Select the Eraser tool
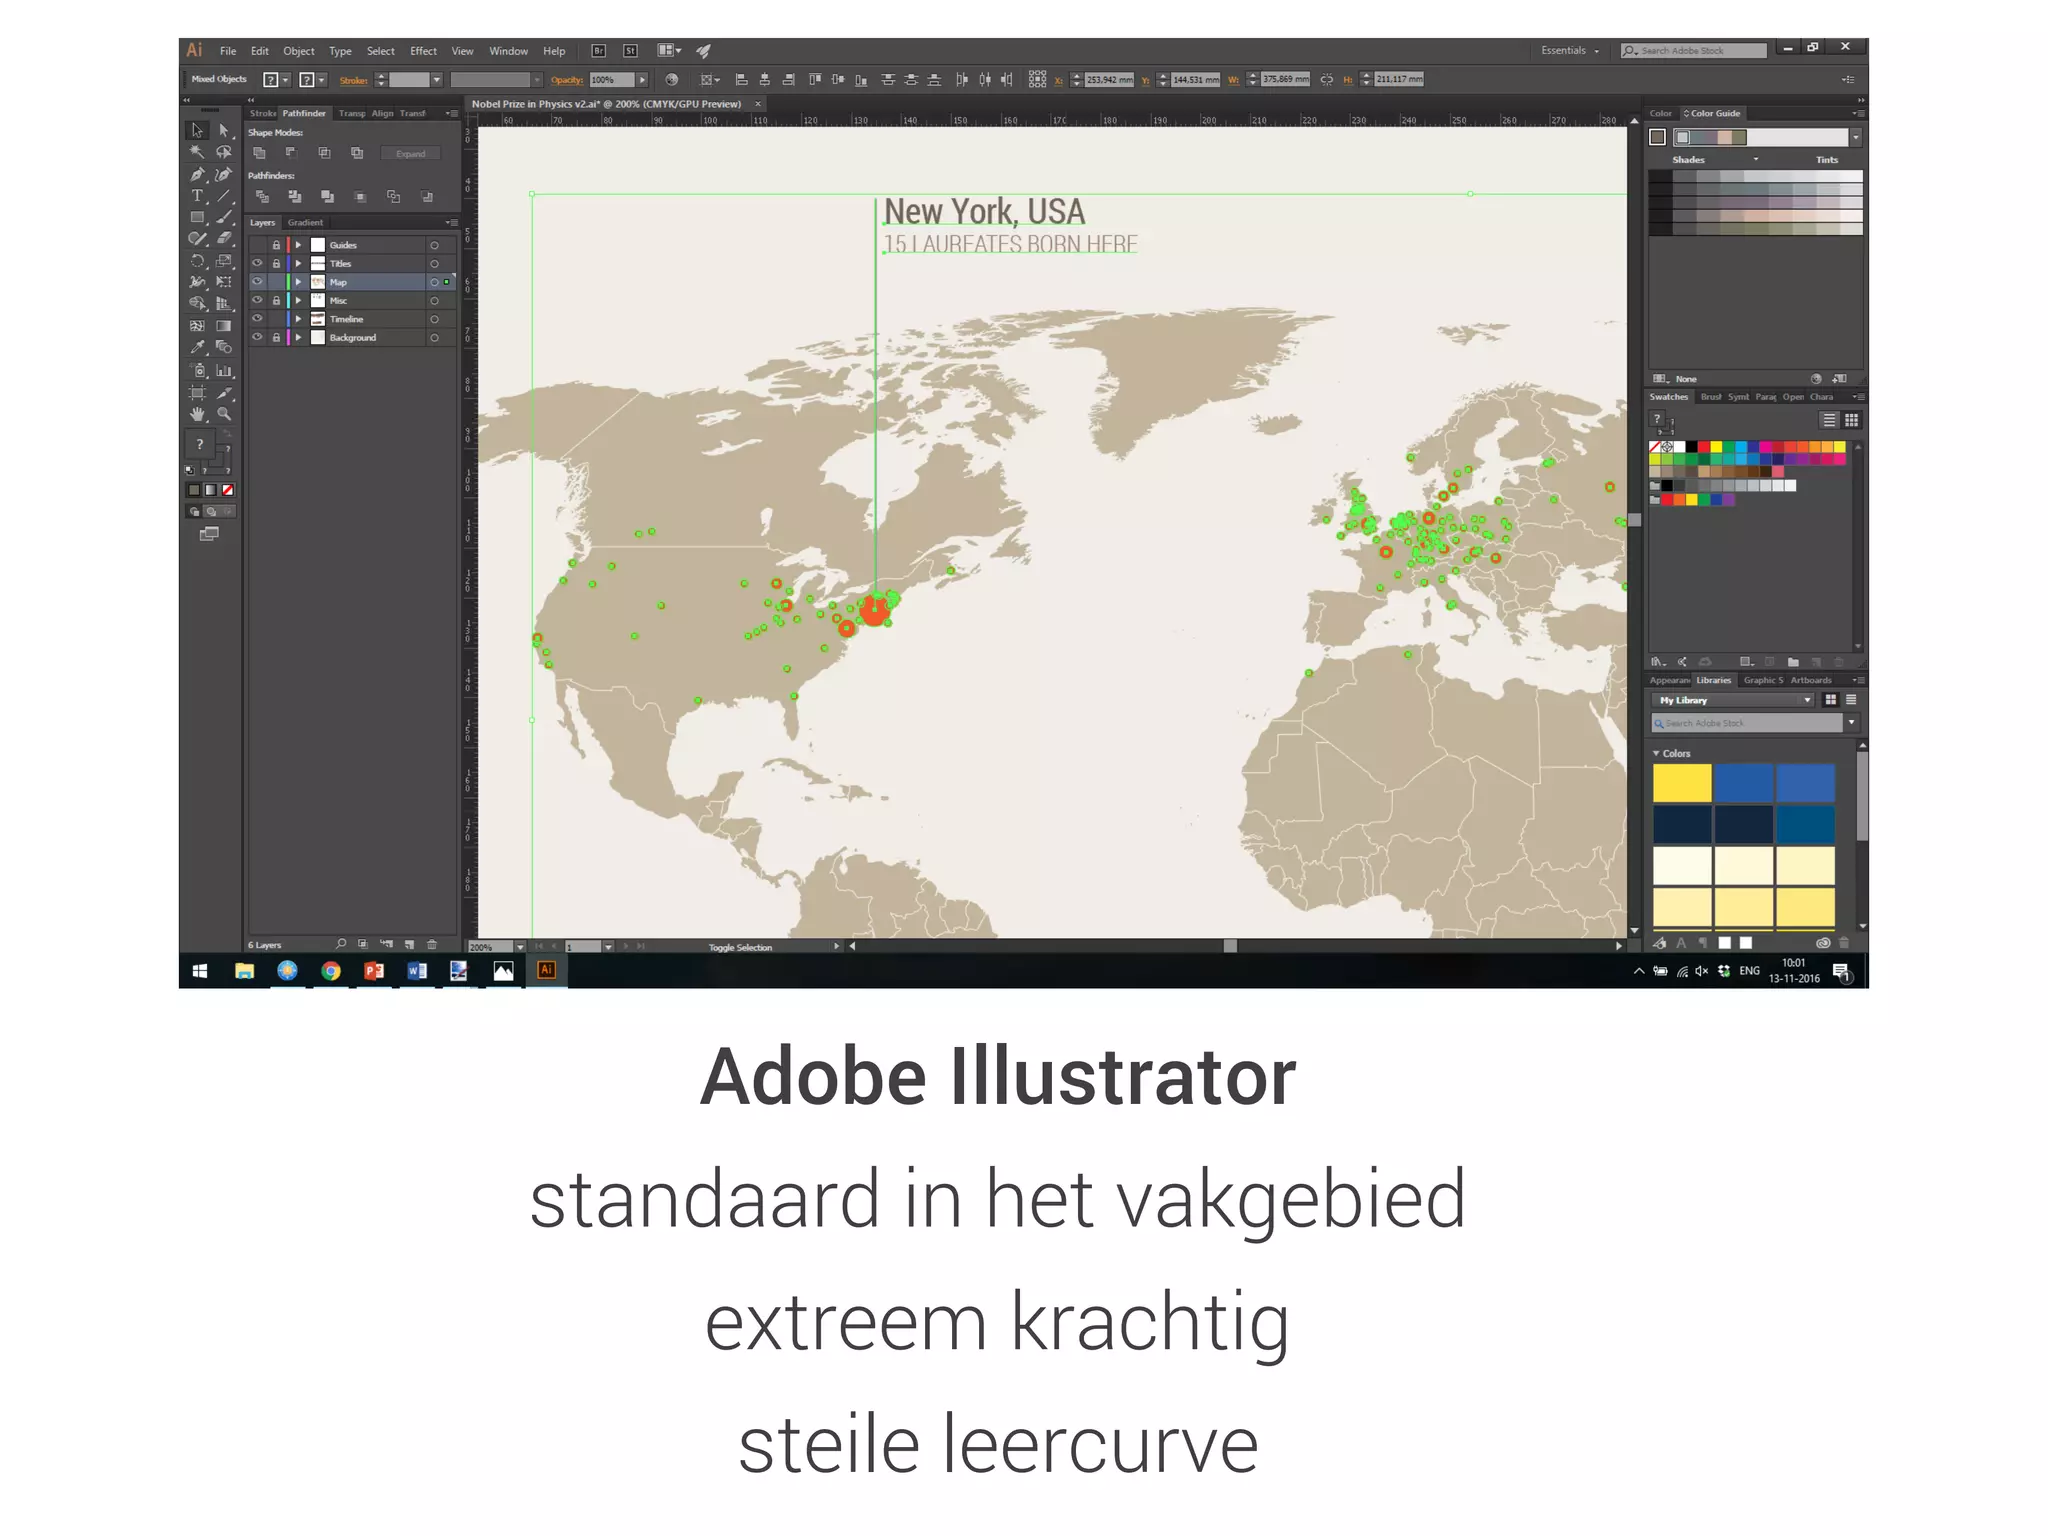Image resolution: width=2048 pixels, height=1536 pixels. (x=224, y=239)
